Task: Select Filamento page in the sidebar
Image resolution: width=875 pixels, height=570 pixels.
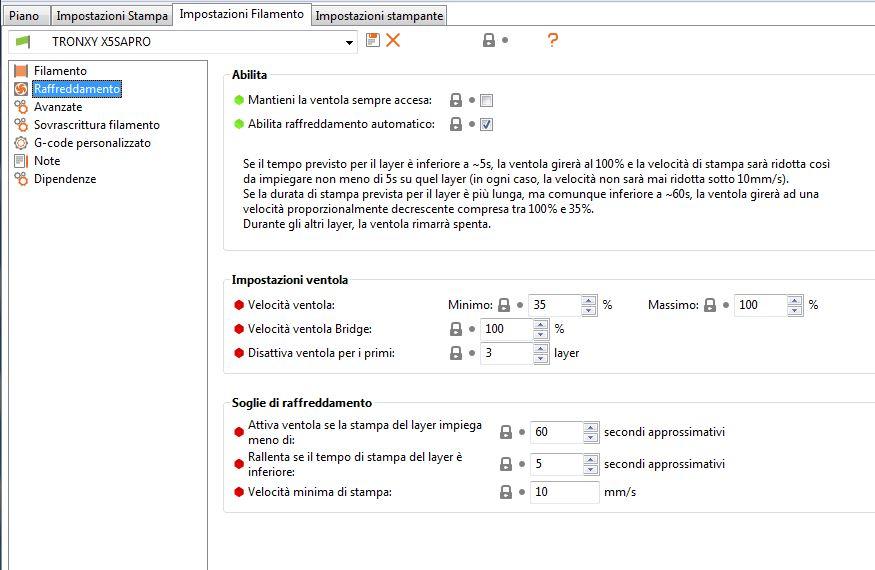Action: point(60,71)
